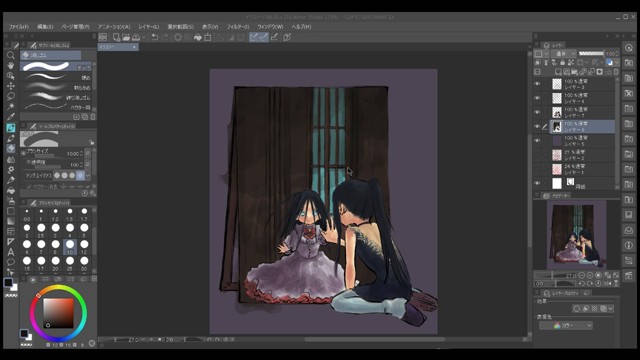
Task: Open CLIP STUDIO launcher icon in command bar
Action: pyautogui.click(x=103, y=37)
